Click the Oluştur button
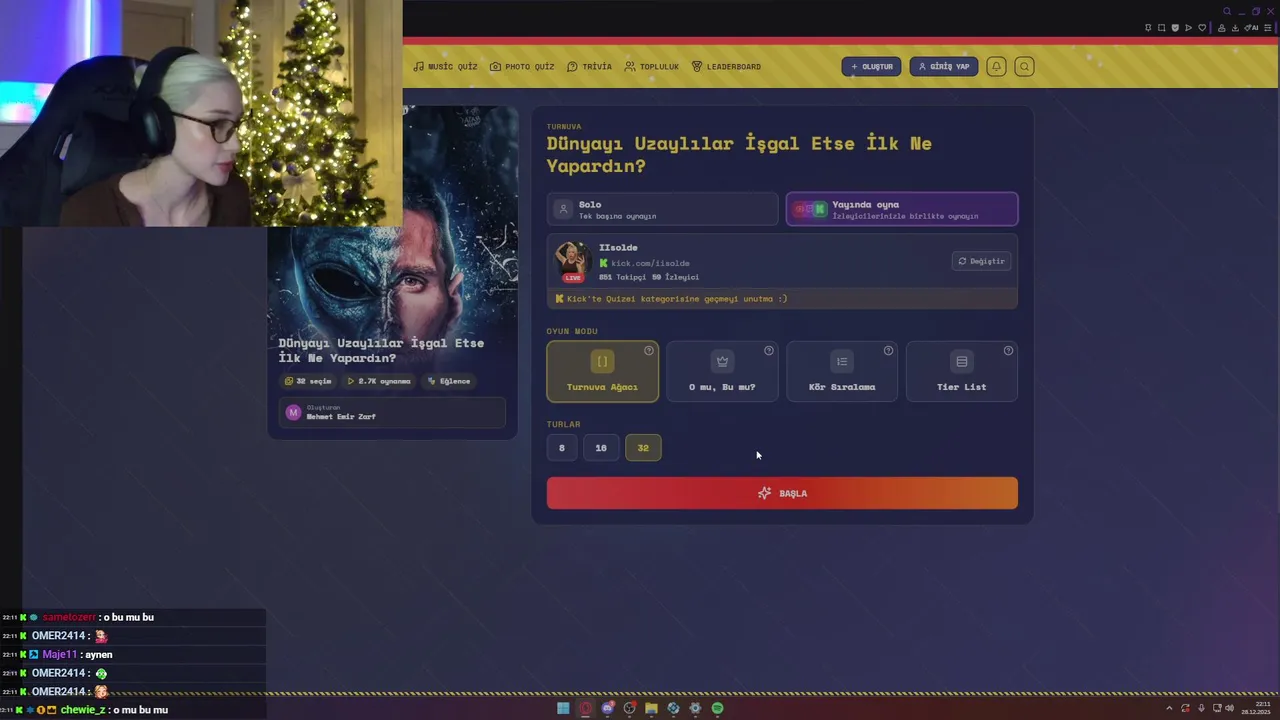 click(x=871, y=67)
